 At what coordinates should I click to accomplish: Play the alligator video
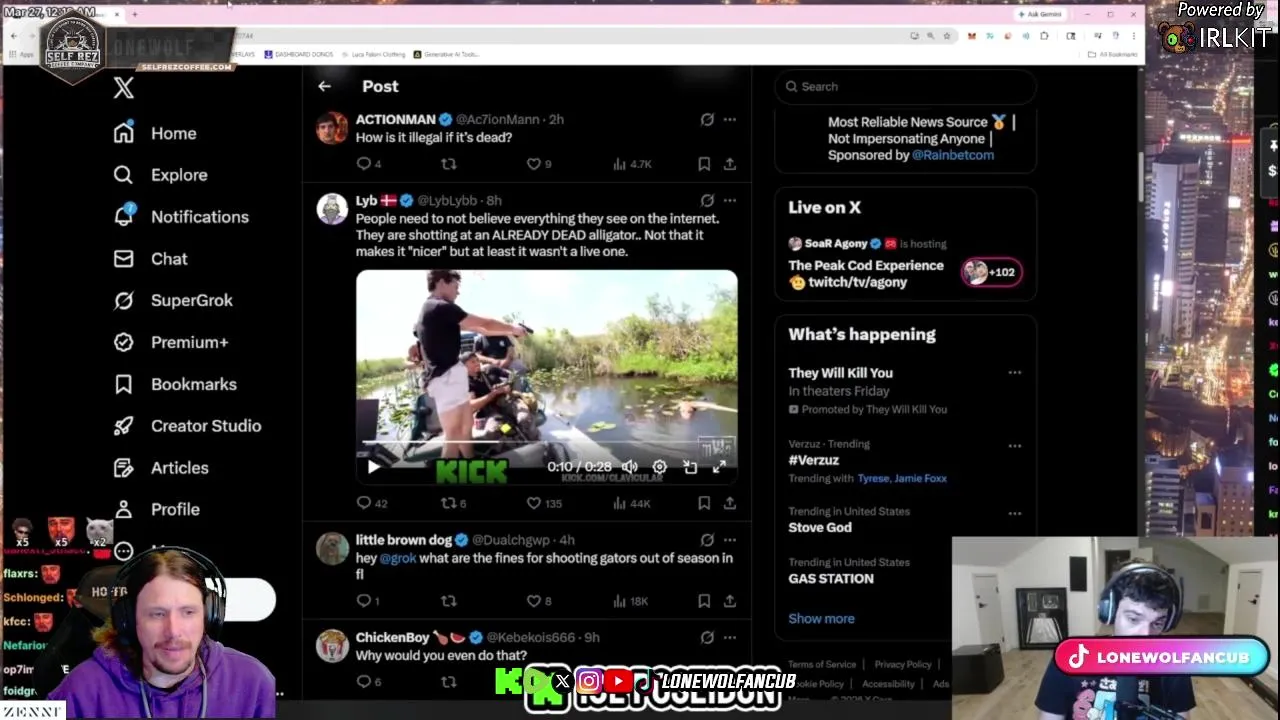374,467
